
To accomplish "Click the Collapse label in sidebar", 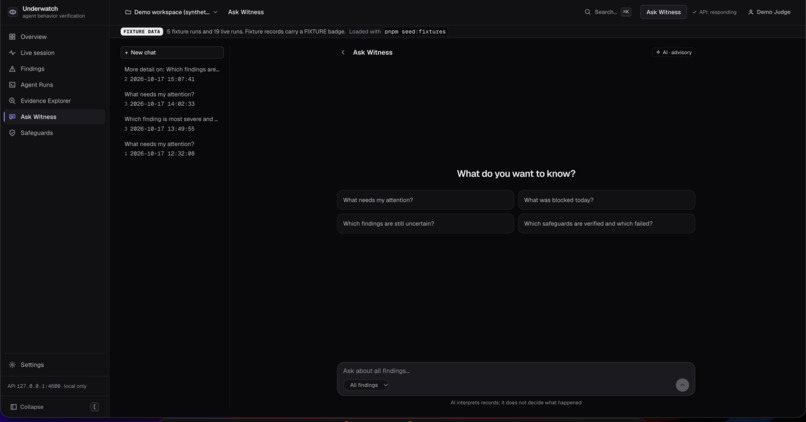I will 32,407.
